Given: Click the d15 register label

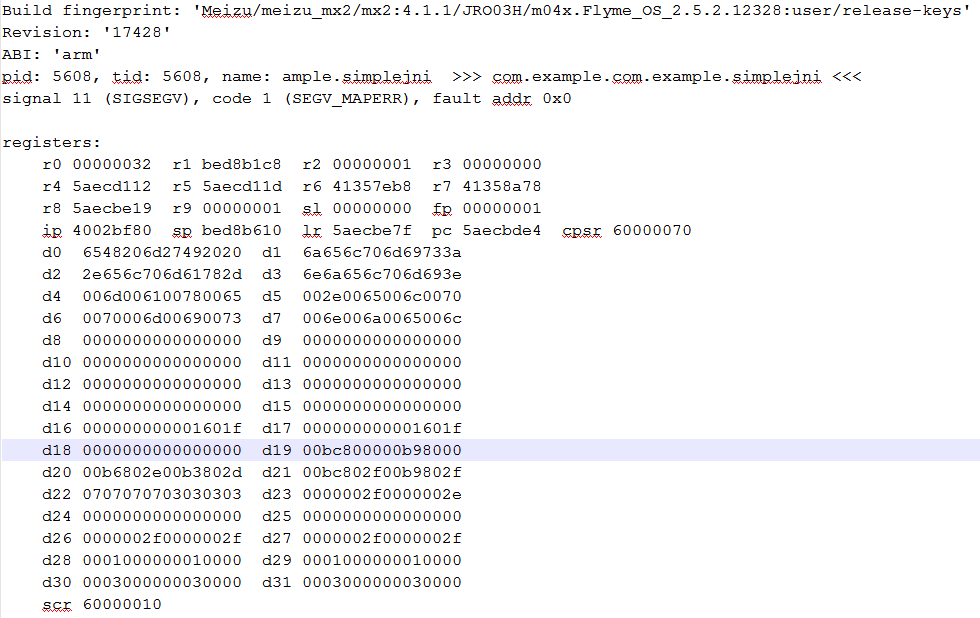Looking at the screenshot, I should [277, 406].
